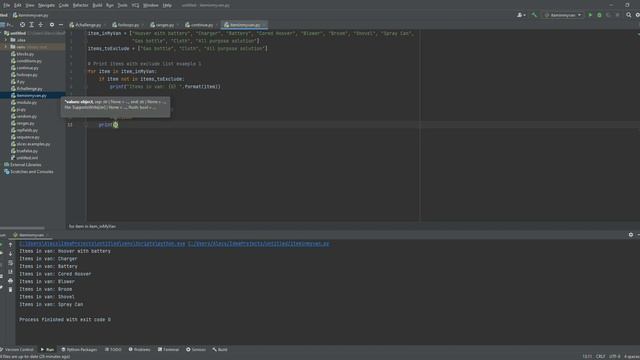Open the View menu
The height and width of the screenshot is (360, 640).
click(x=30, y=5)
